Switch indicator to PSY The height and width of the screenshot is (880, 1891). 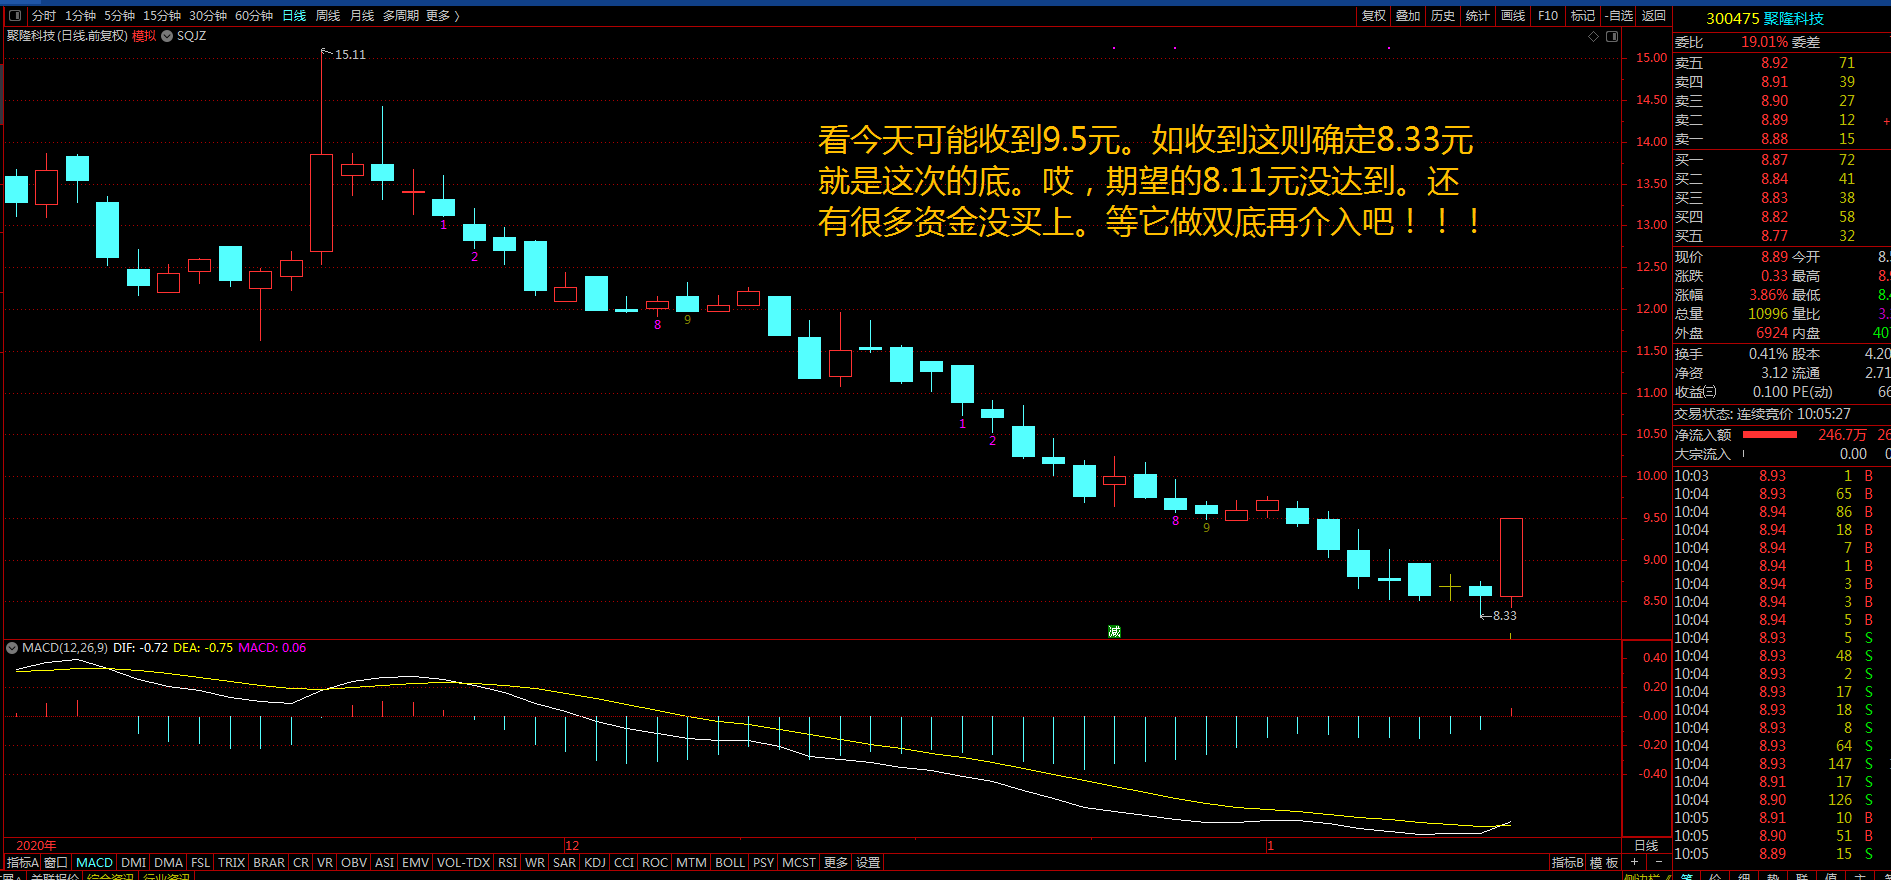click(x=764, y=862)
